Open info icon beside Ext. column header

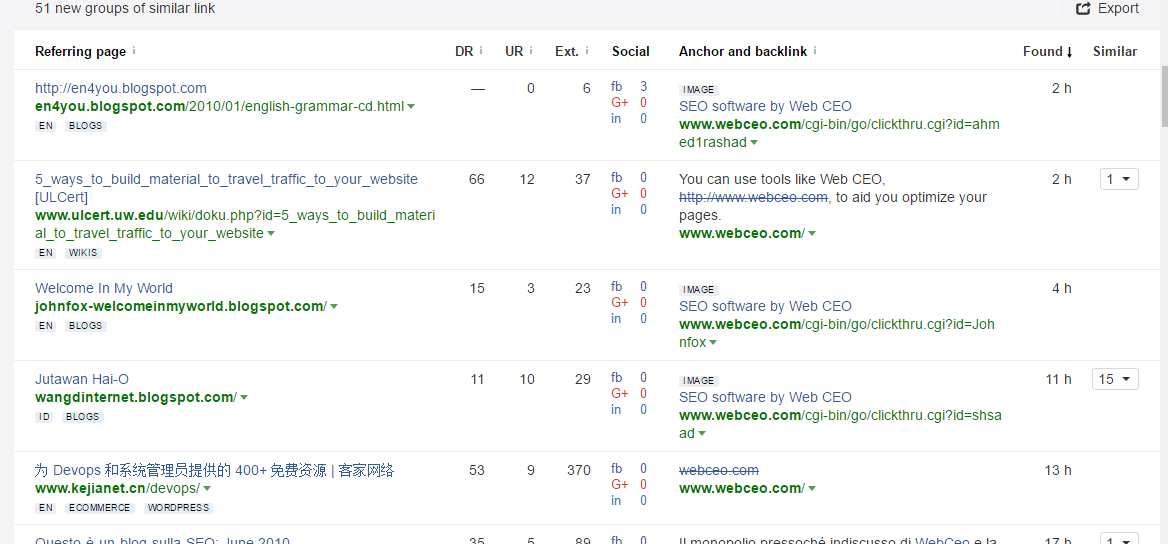coord(587,51)
